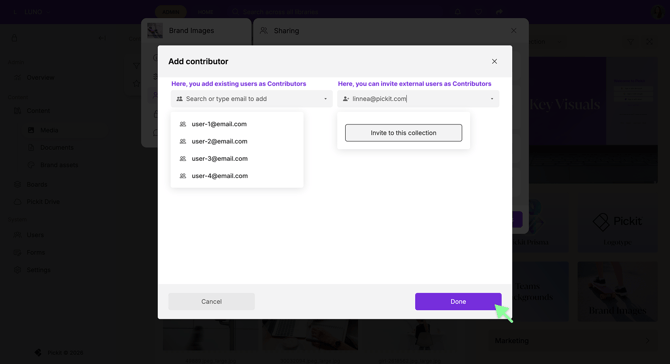The height and width of the screenshot is (364, 670).
Task: Collapse the sidebar with the arrow icon
Action: (x=102, y=38)
